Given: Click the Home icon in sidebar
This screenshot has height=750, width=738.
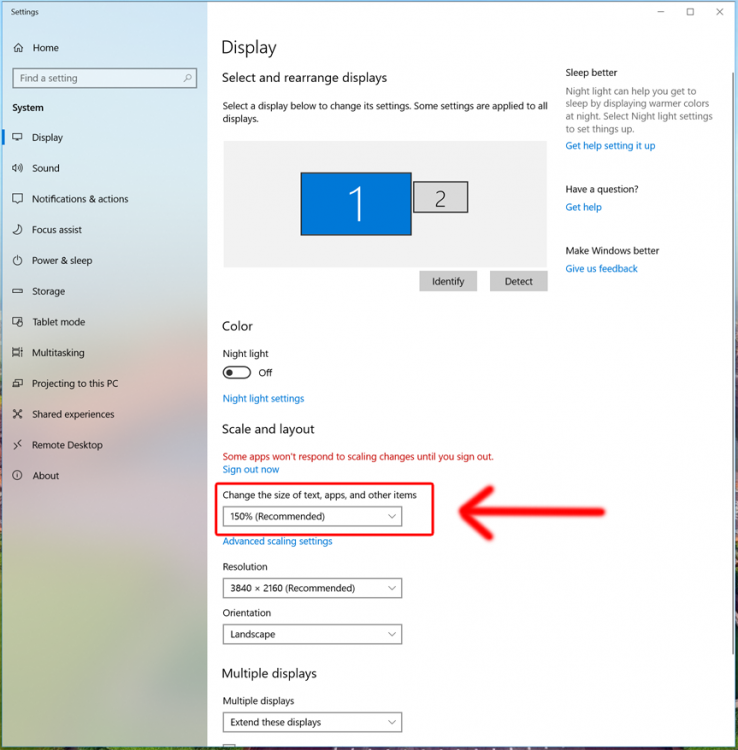Looking at the screenshot, I should 18,48.
